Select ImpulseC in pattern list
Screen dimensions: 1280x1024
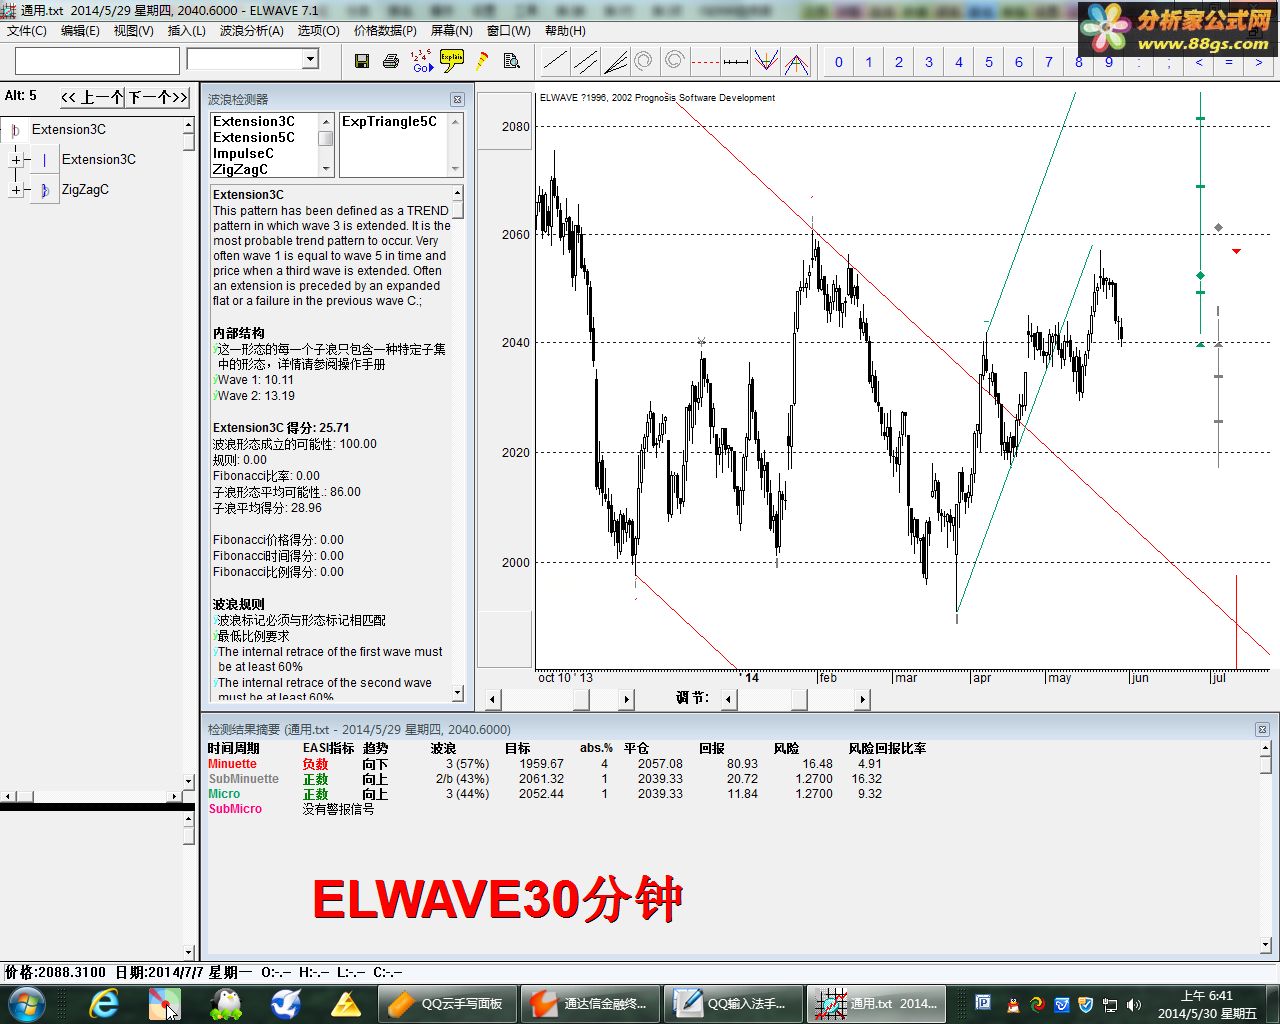coord(243,153)
